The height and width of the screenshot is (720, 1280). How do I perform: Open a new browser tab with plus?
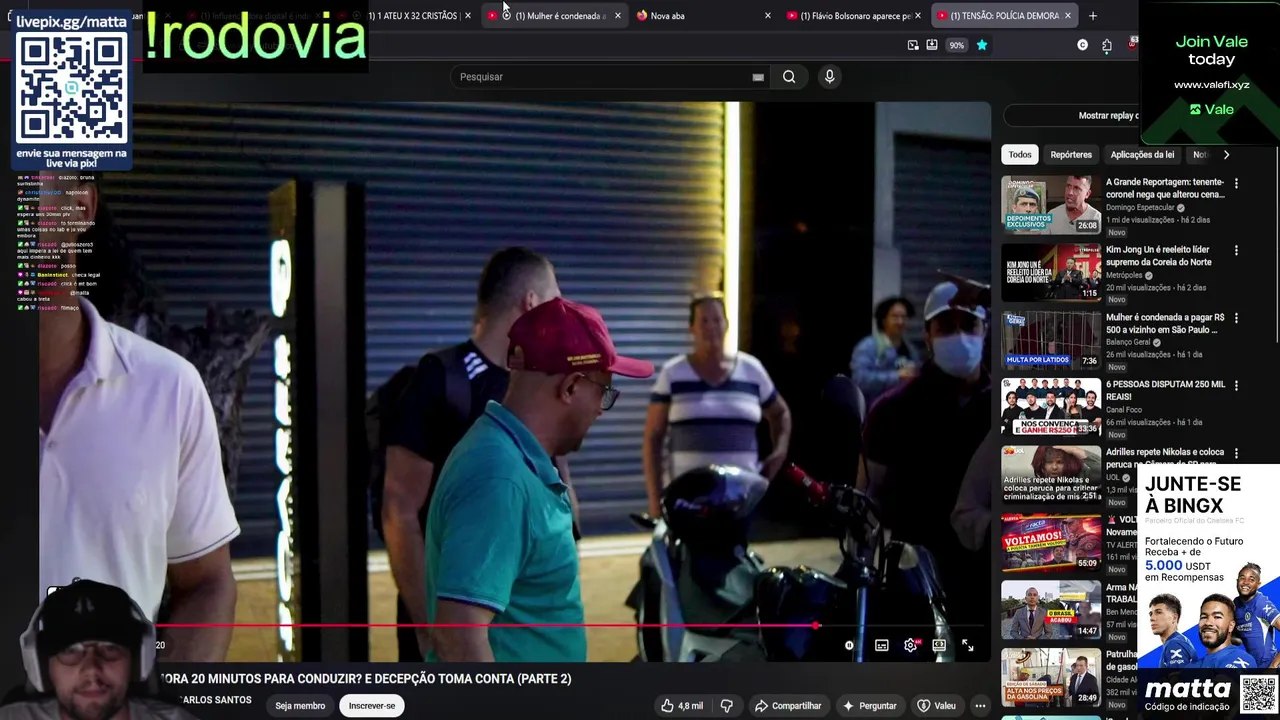point(1093,16)
